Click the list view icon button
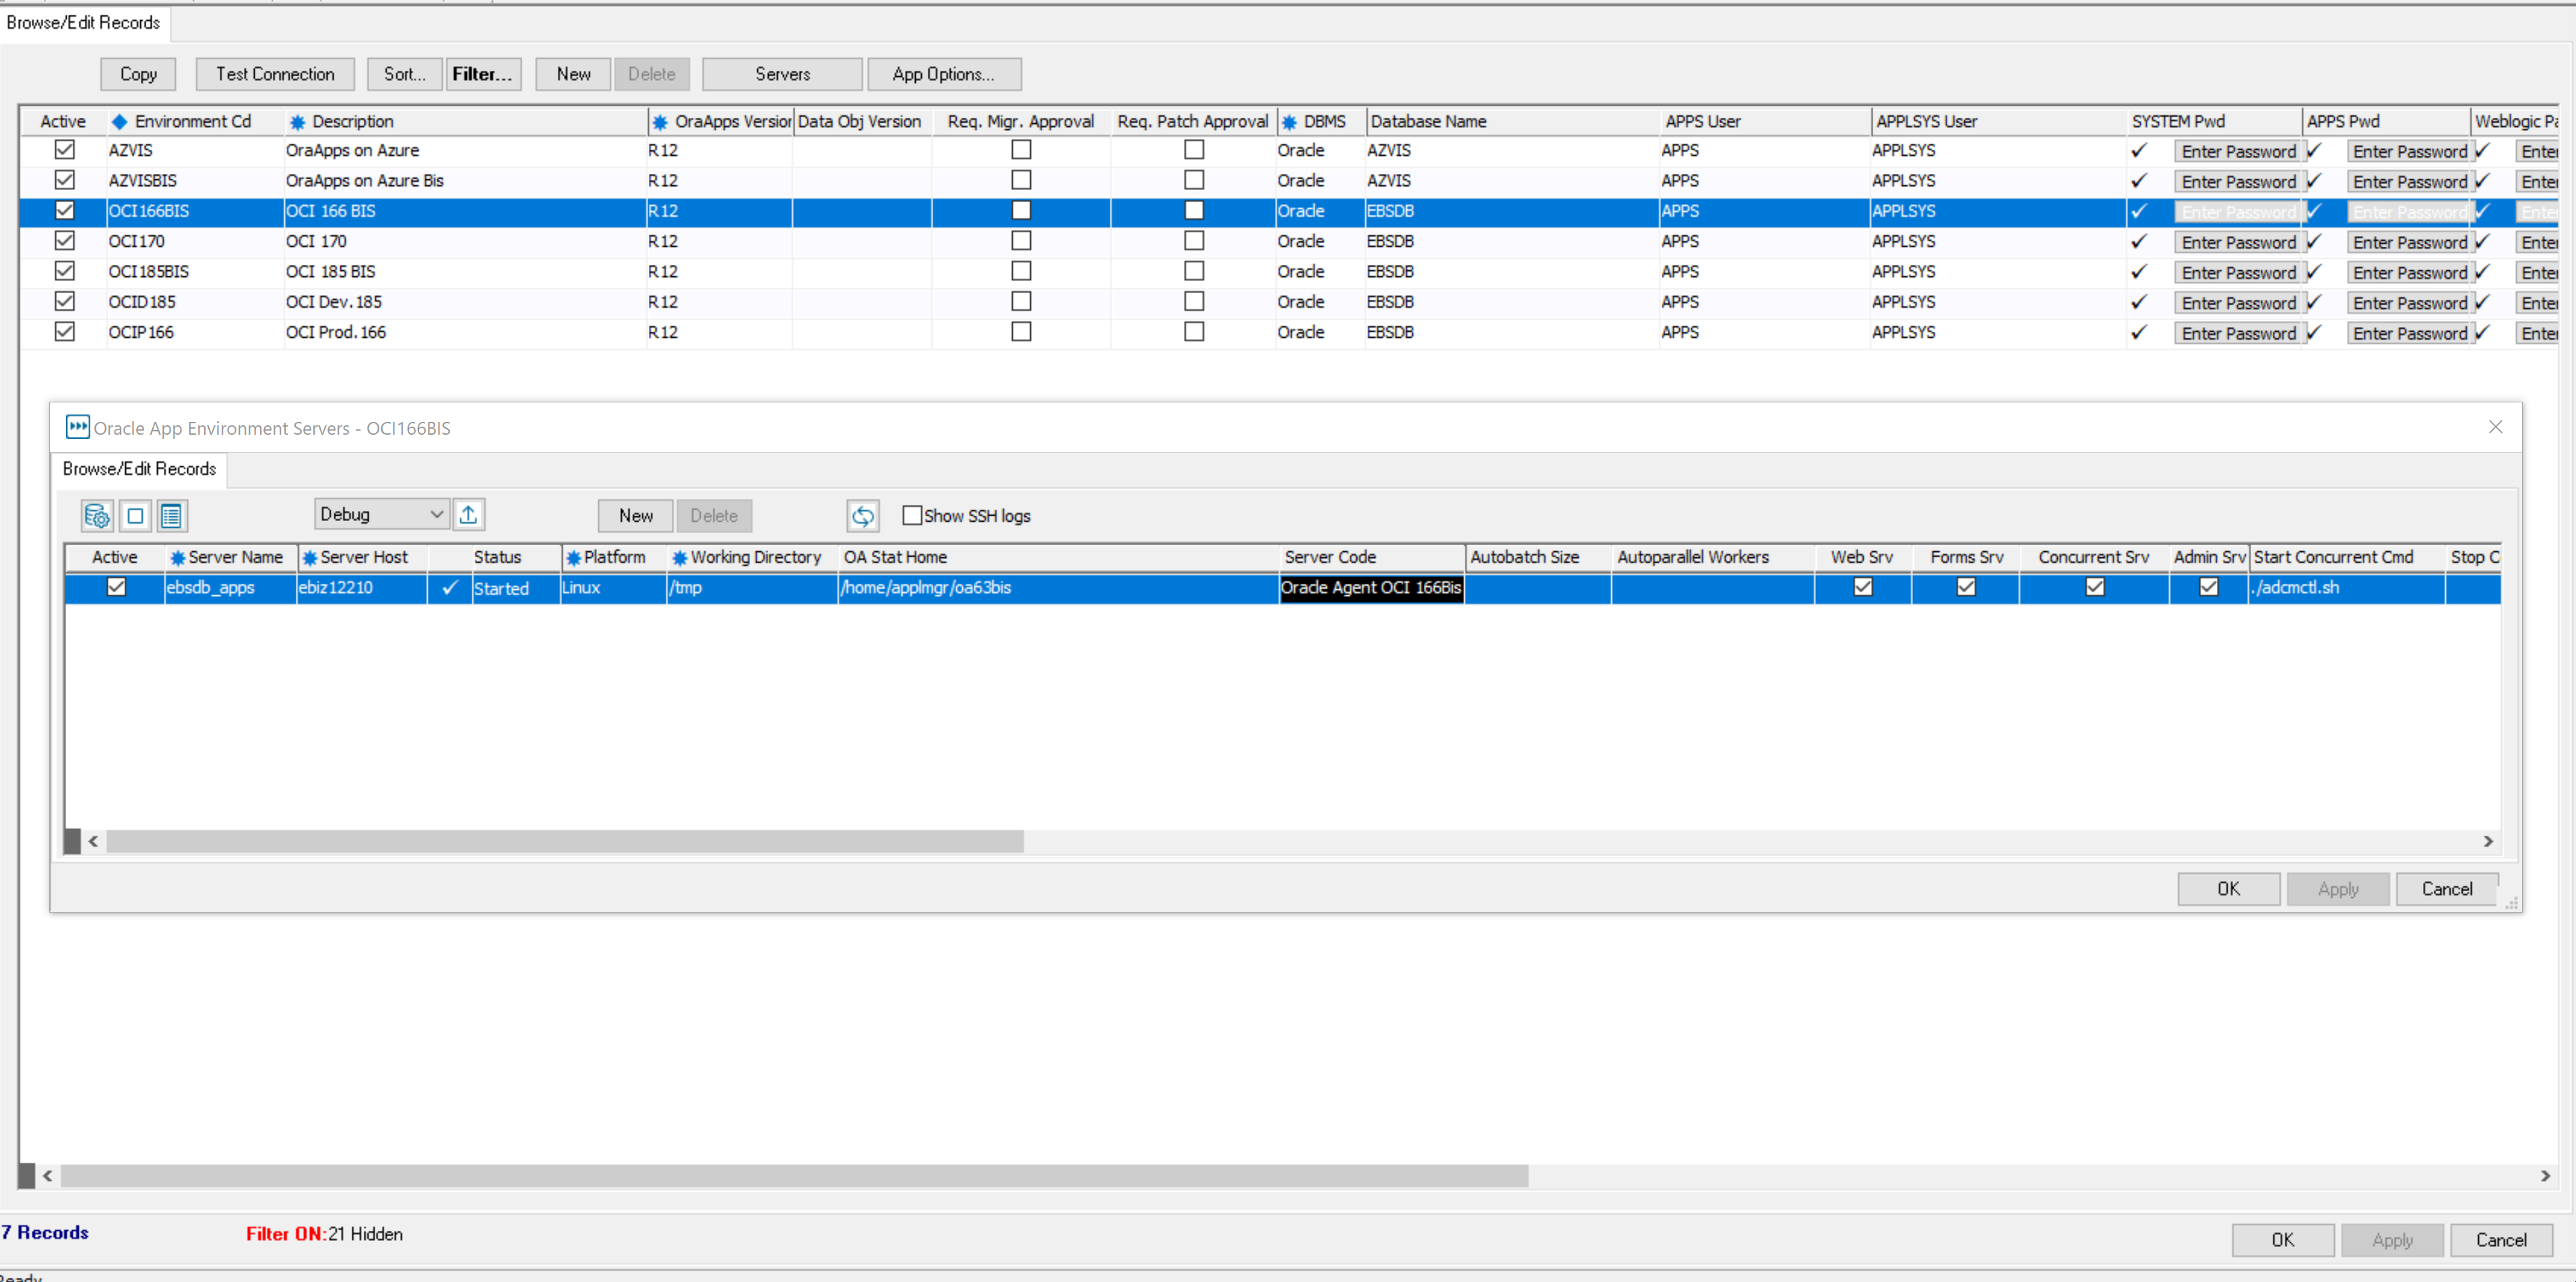This screenshot has width=2576, height=1282. (x=172, y=516)
